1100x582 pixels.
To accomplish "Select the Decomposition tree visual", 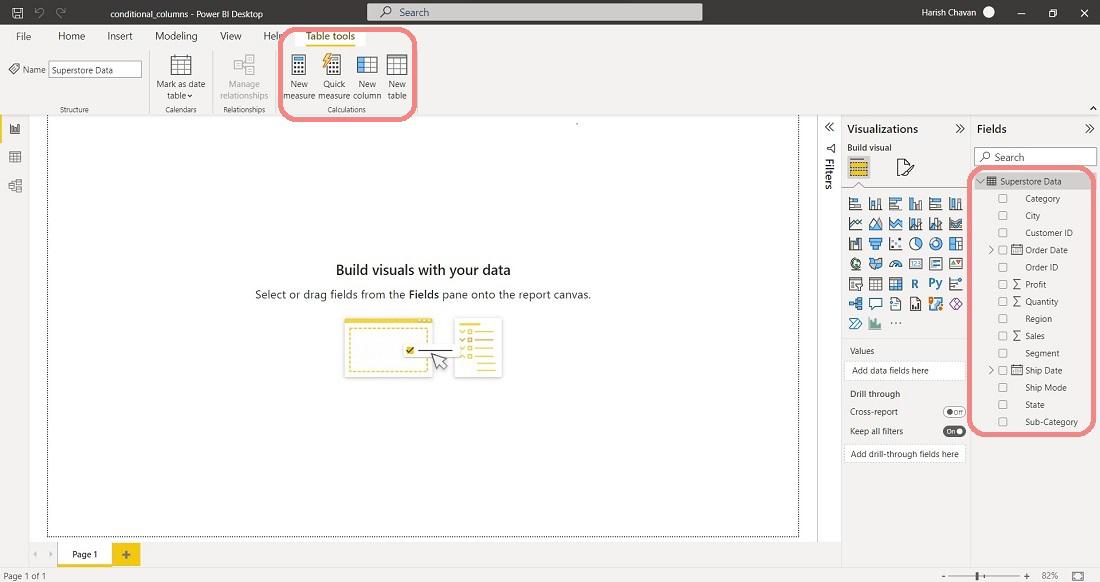I will coord(855,304).
